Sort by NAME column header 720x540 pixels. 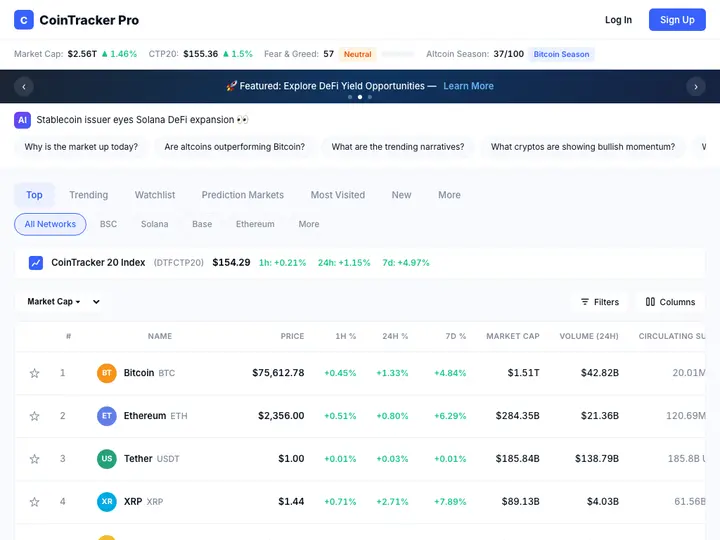point(160,336)
